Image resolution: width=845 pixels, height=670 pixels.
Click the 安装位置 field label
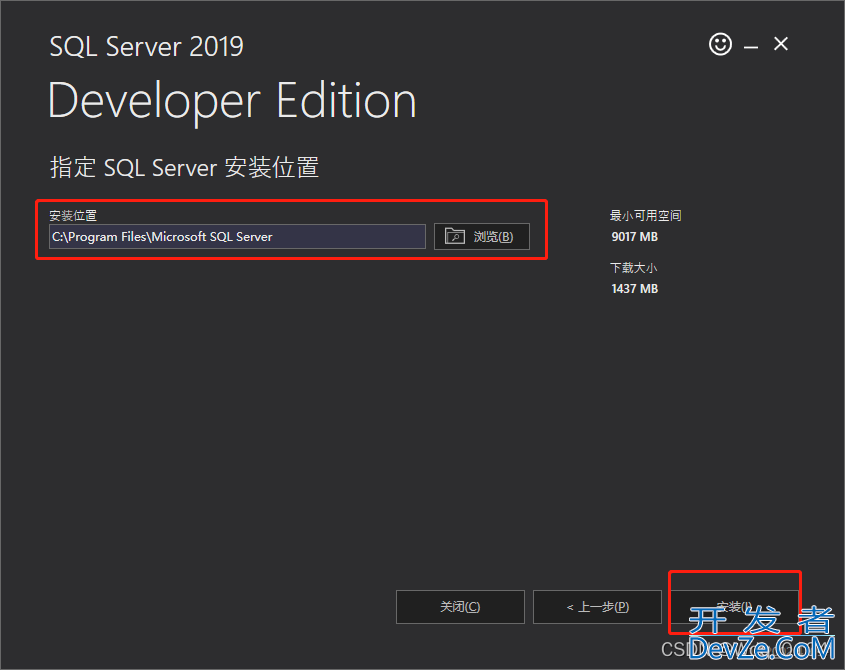(x=73, y=216)
